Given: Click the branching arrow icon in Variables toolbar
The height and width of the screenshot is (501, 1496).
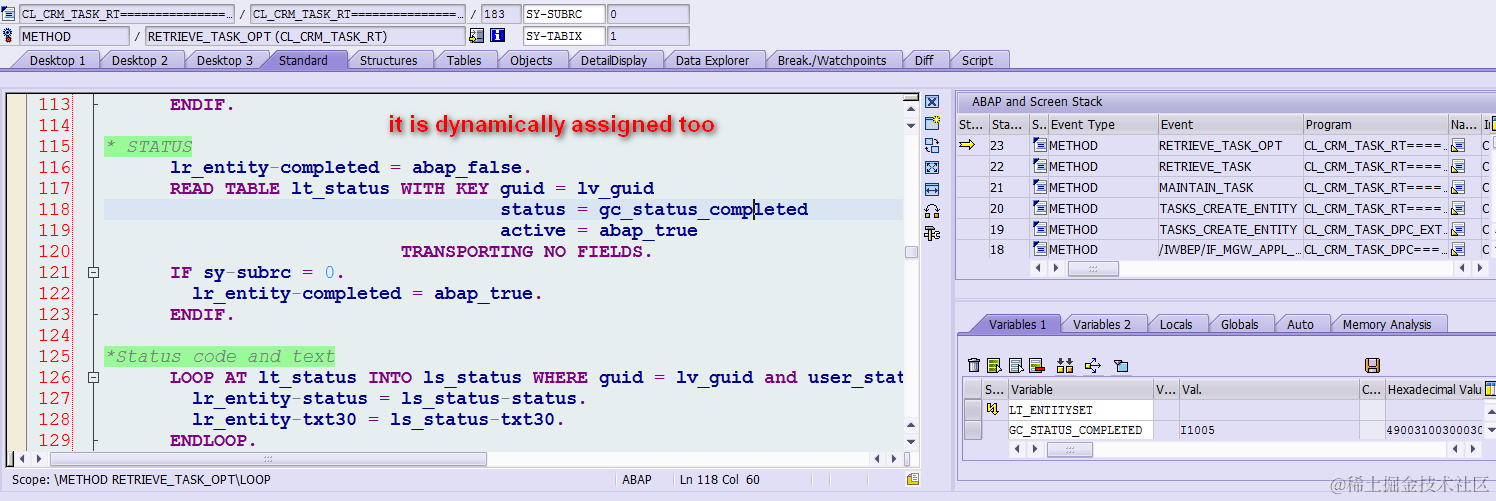Looking at the screenshot, I should coord(1092,366).
